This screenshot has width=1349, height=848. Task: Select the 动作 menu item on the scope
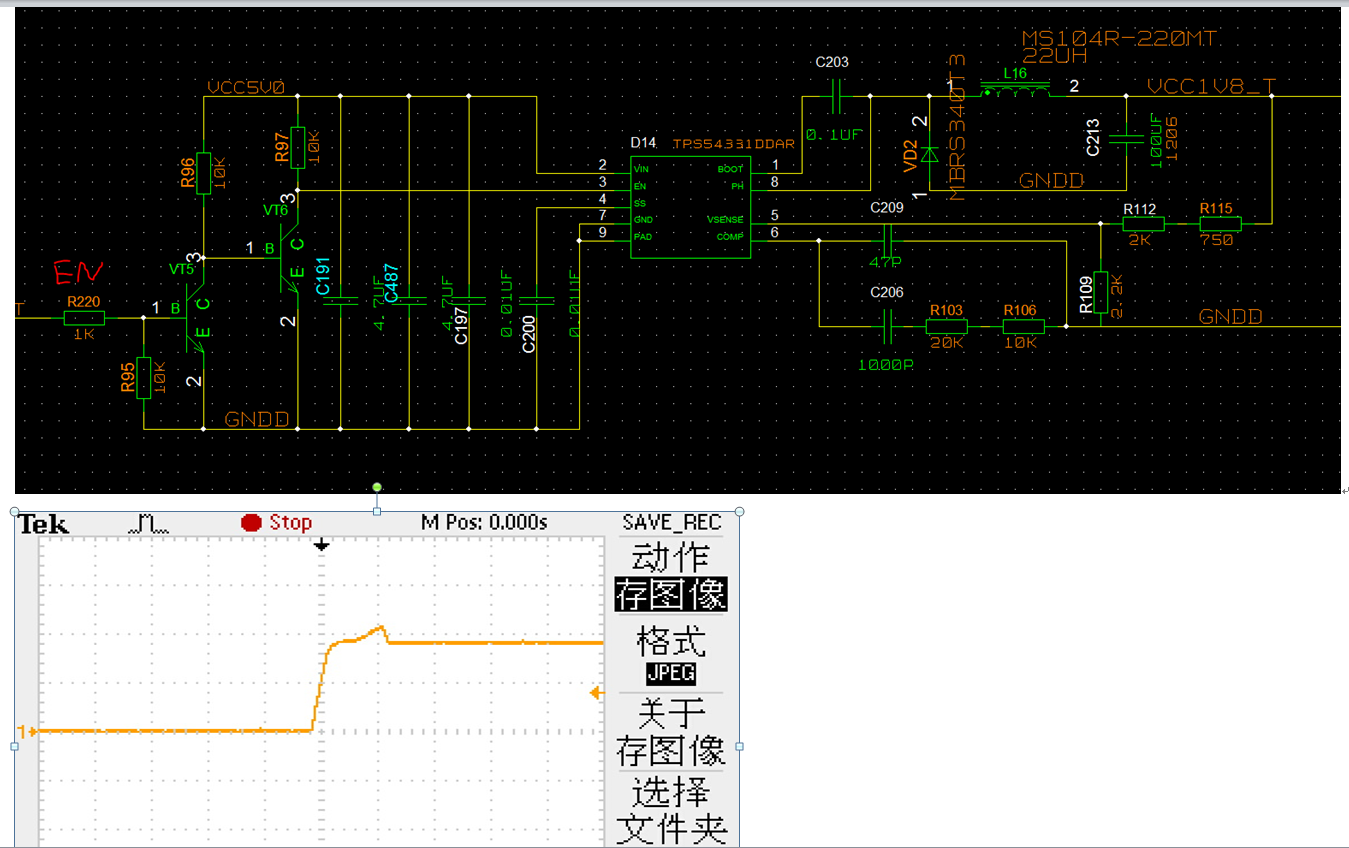click(670, 558)
